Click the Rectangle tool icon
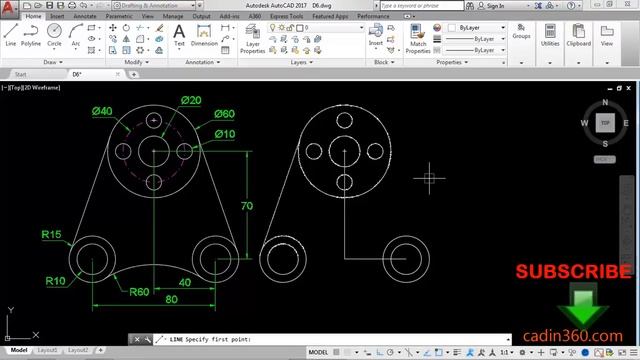Viewport: 640px width, 360px height. click(x=91, y=28)
